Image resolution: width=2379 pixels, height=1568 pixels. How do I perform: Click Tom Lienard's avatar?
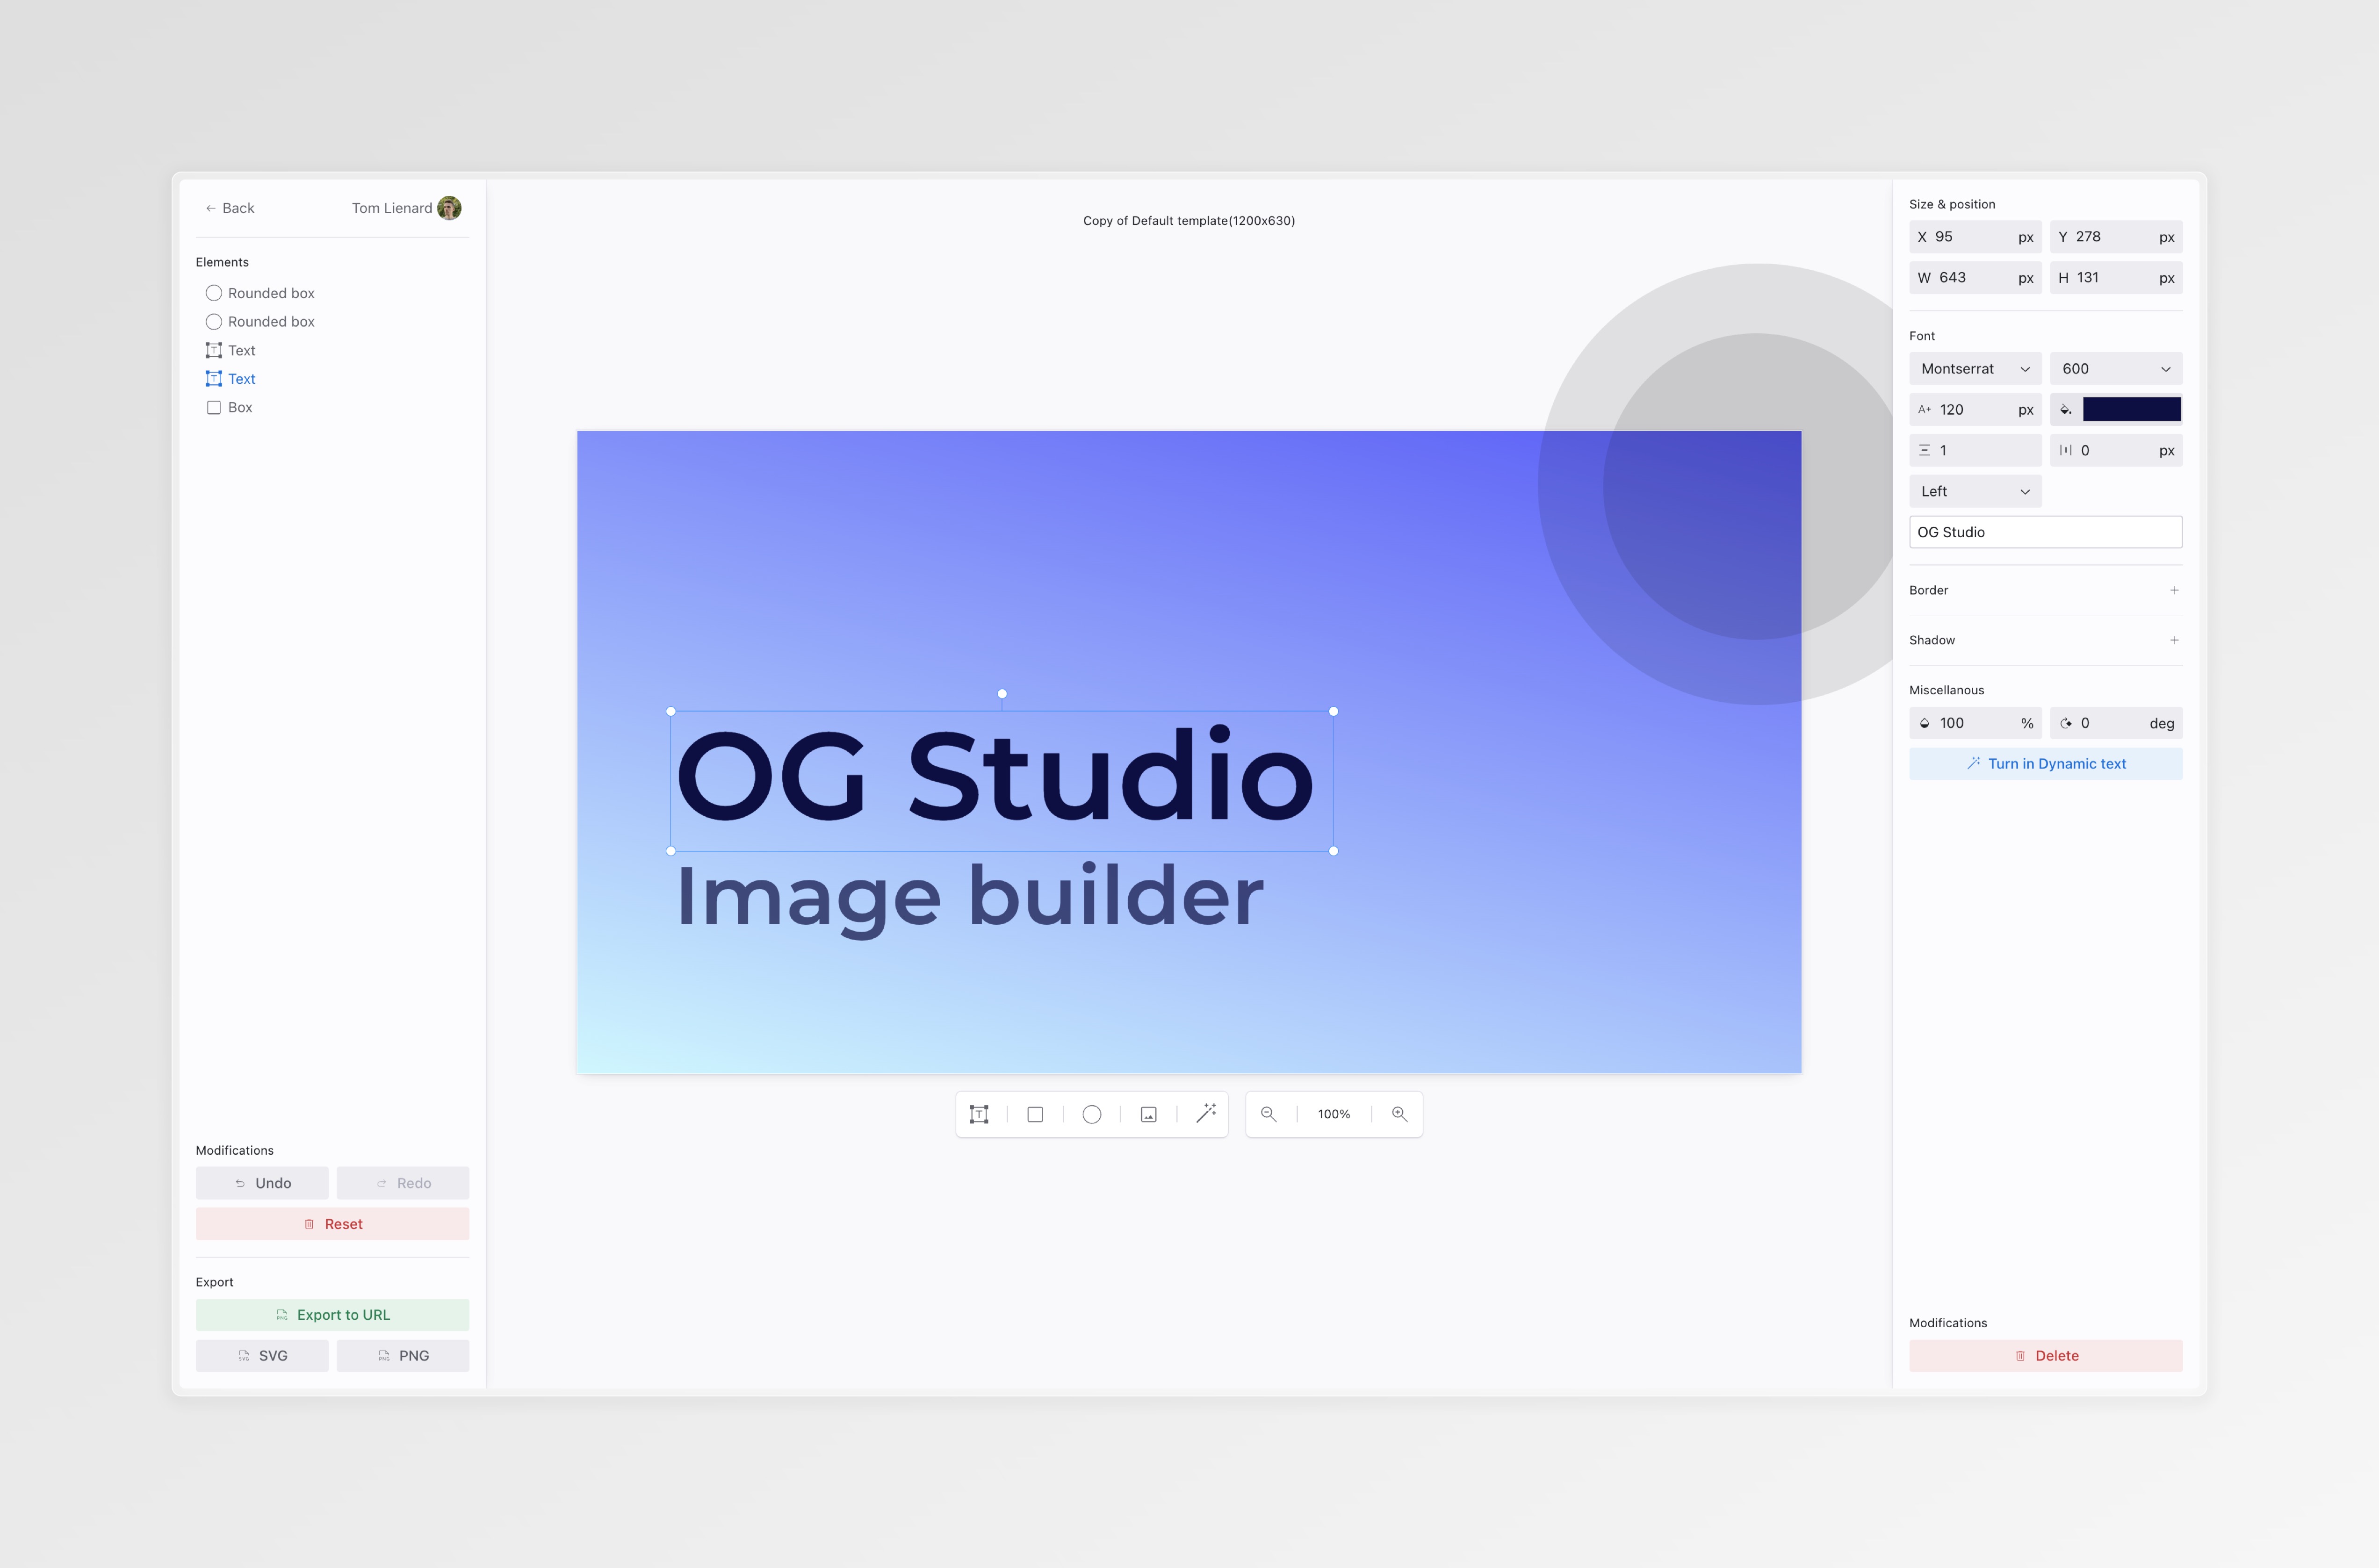[x=449, y=208]
